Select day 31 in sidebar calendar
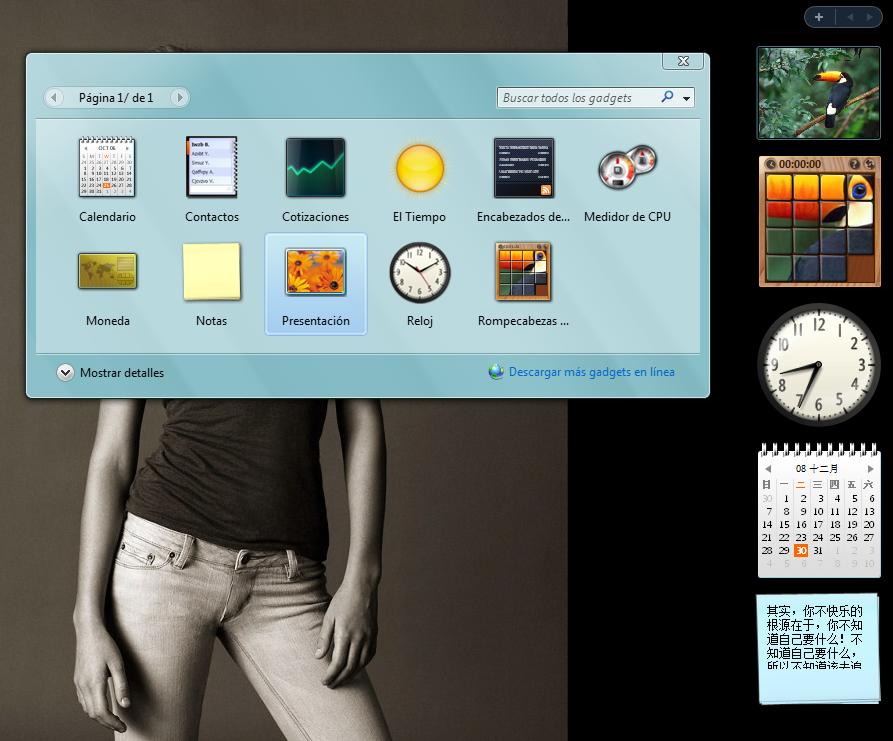The height and width of the screenshot is (741, 893). tap(818, 551)
